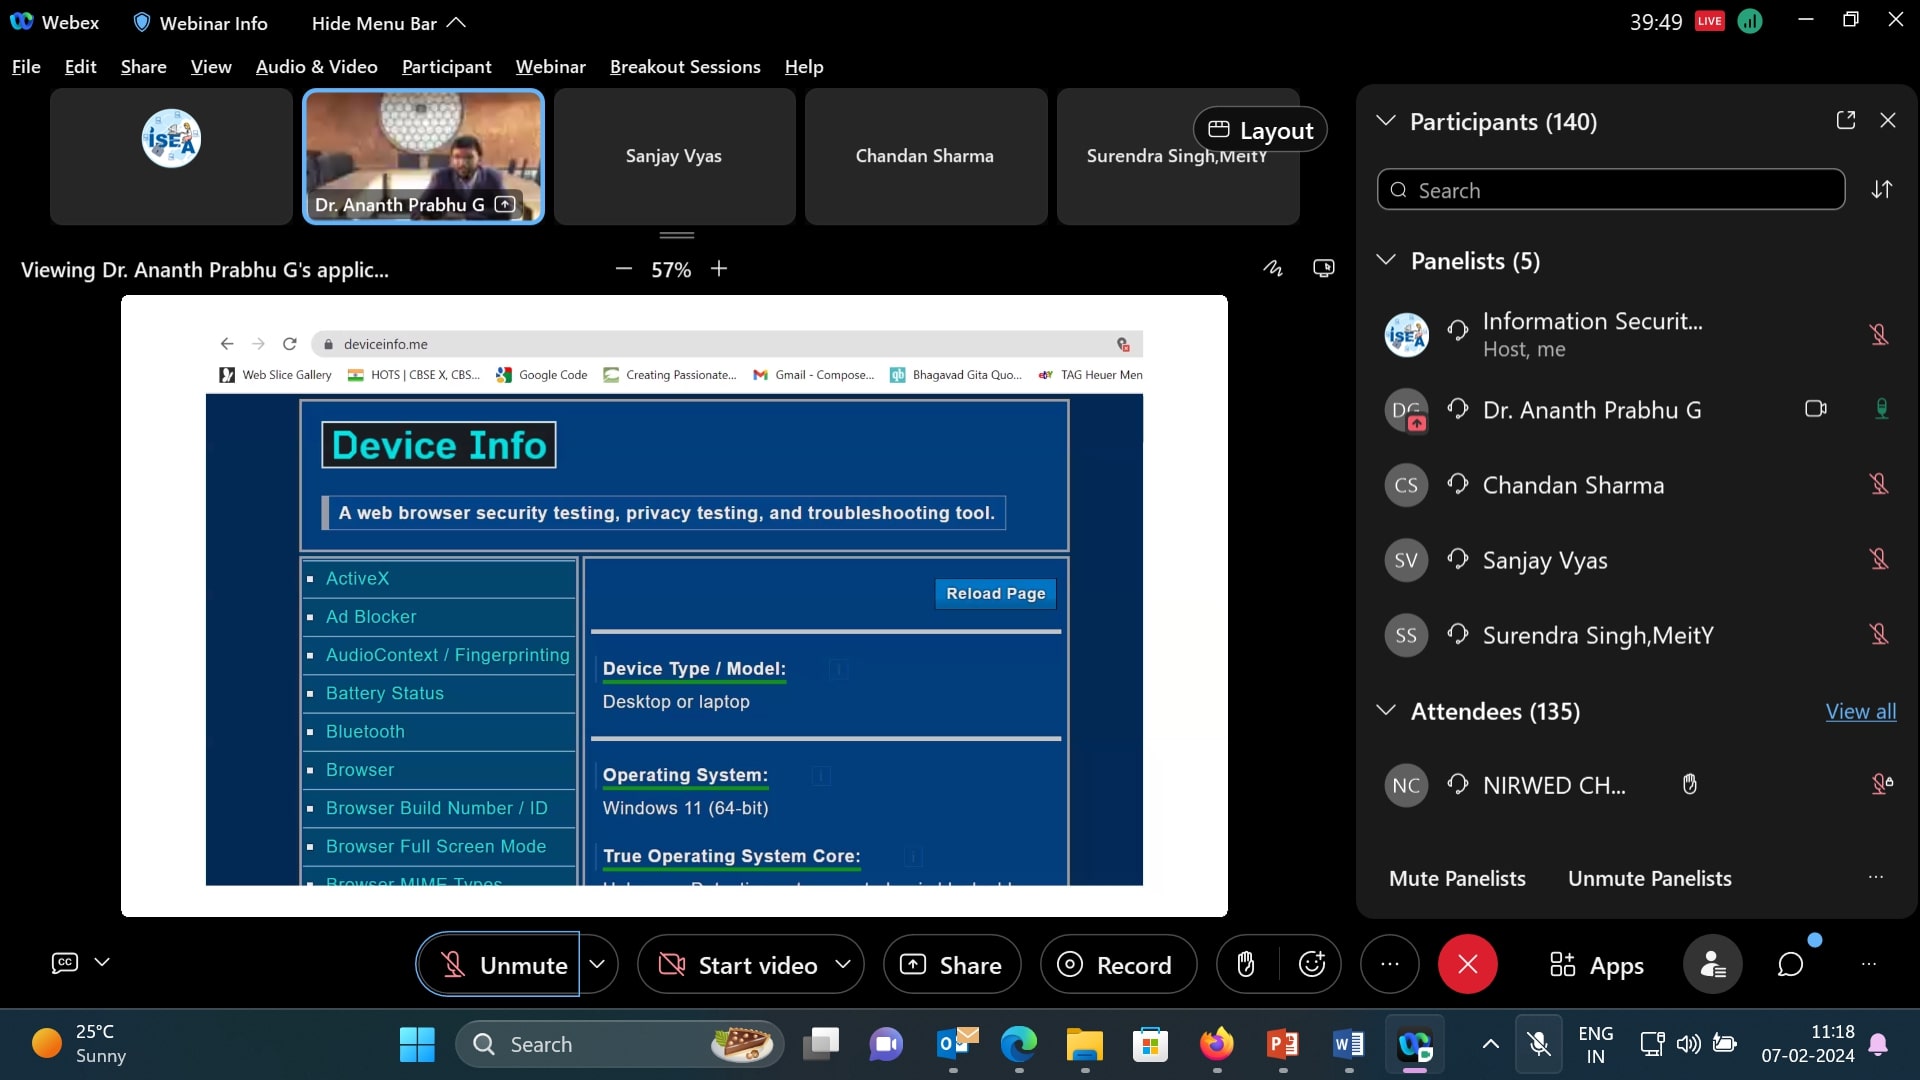Viewport: 1920px width, 1080px height.
Task: Open the reactions emoji icon
Action: 1311,964
